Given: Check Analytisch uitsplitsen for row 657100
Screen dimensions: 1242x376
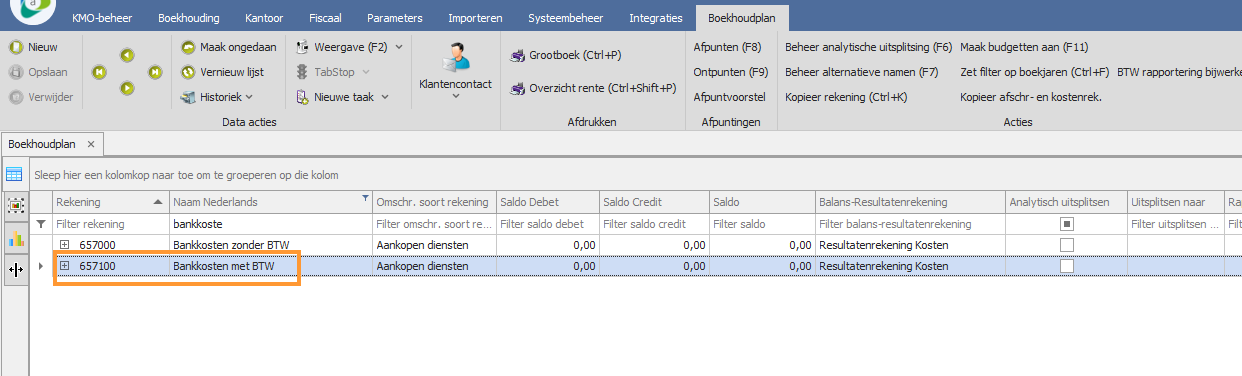Looking at the screenshot, I should 1067,266.
